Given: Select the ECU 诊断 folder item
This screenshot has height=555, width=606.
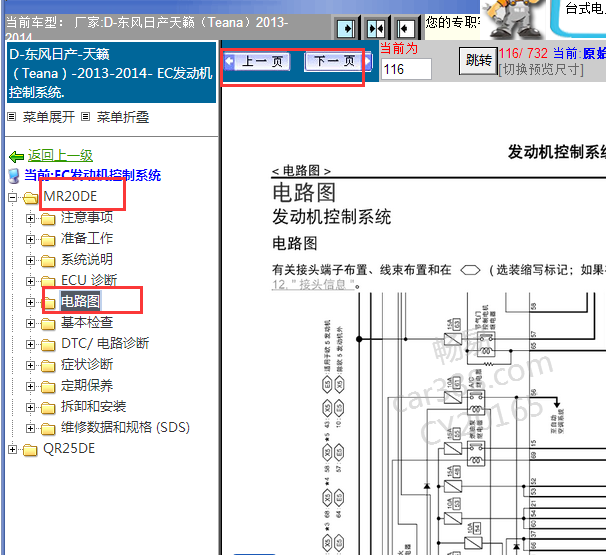Looking at the screenshot, I should pyautogui.click(x=89, y=280).
